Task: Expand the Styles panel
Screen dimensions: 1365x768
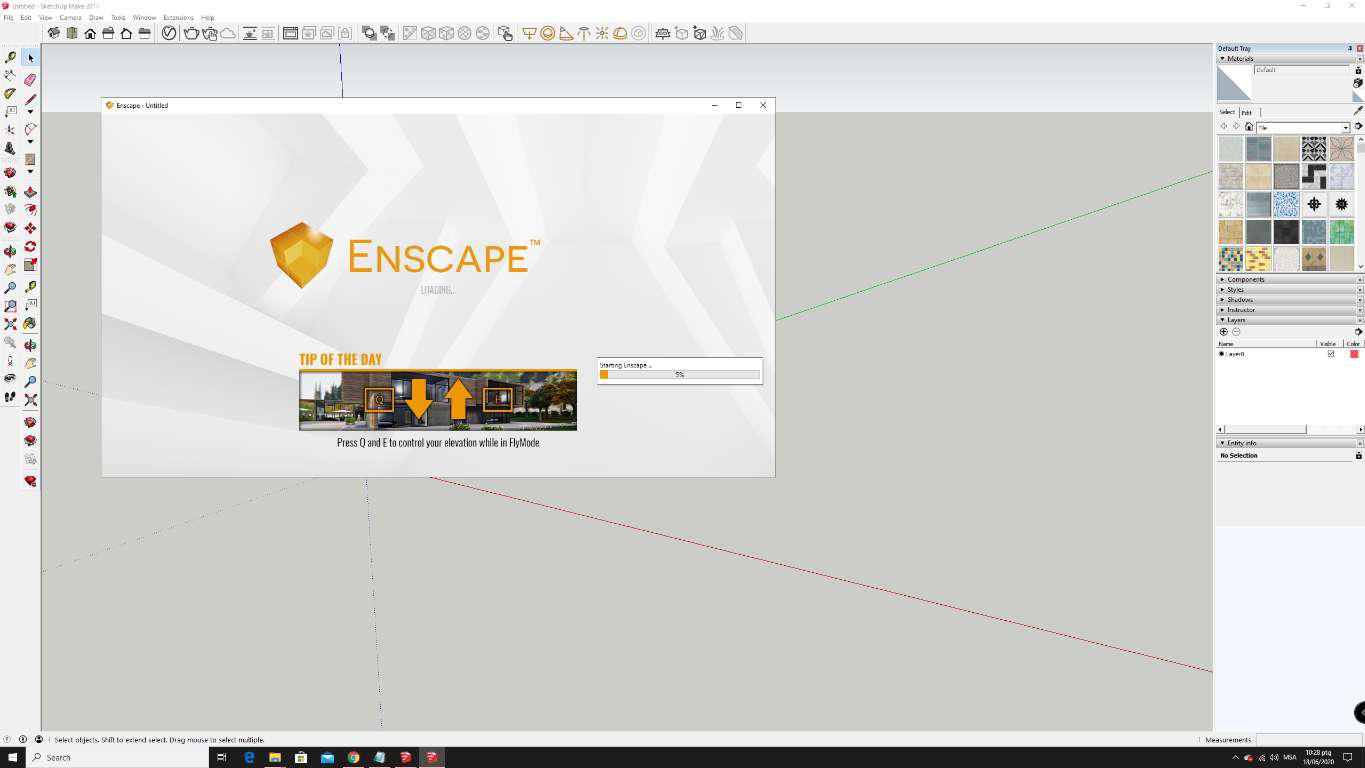Action: click(1236, 289)
